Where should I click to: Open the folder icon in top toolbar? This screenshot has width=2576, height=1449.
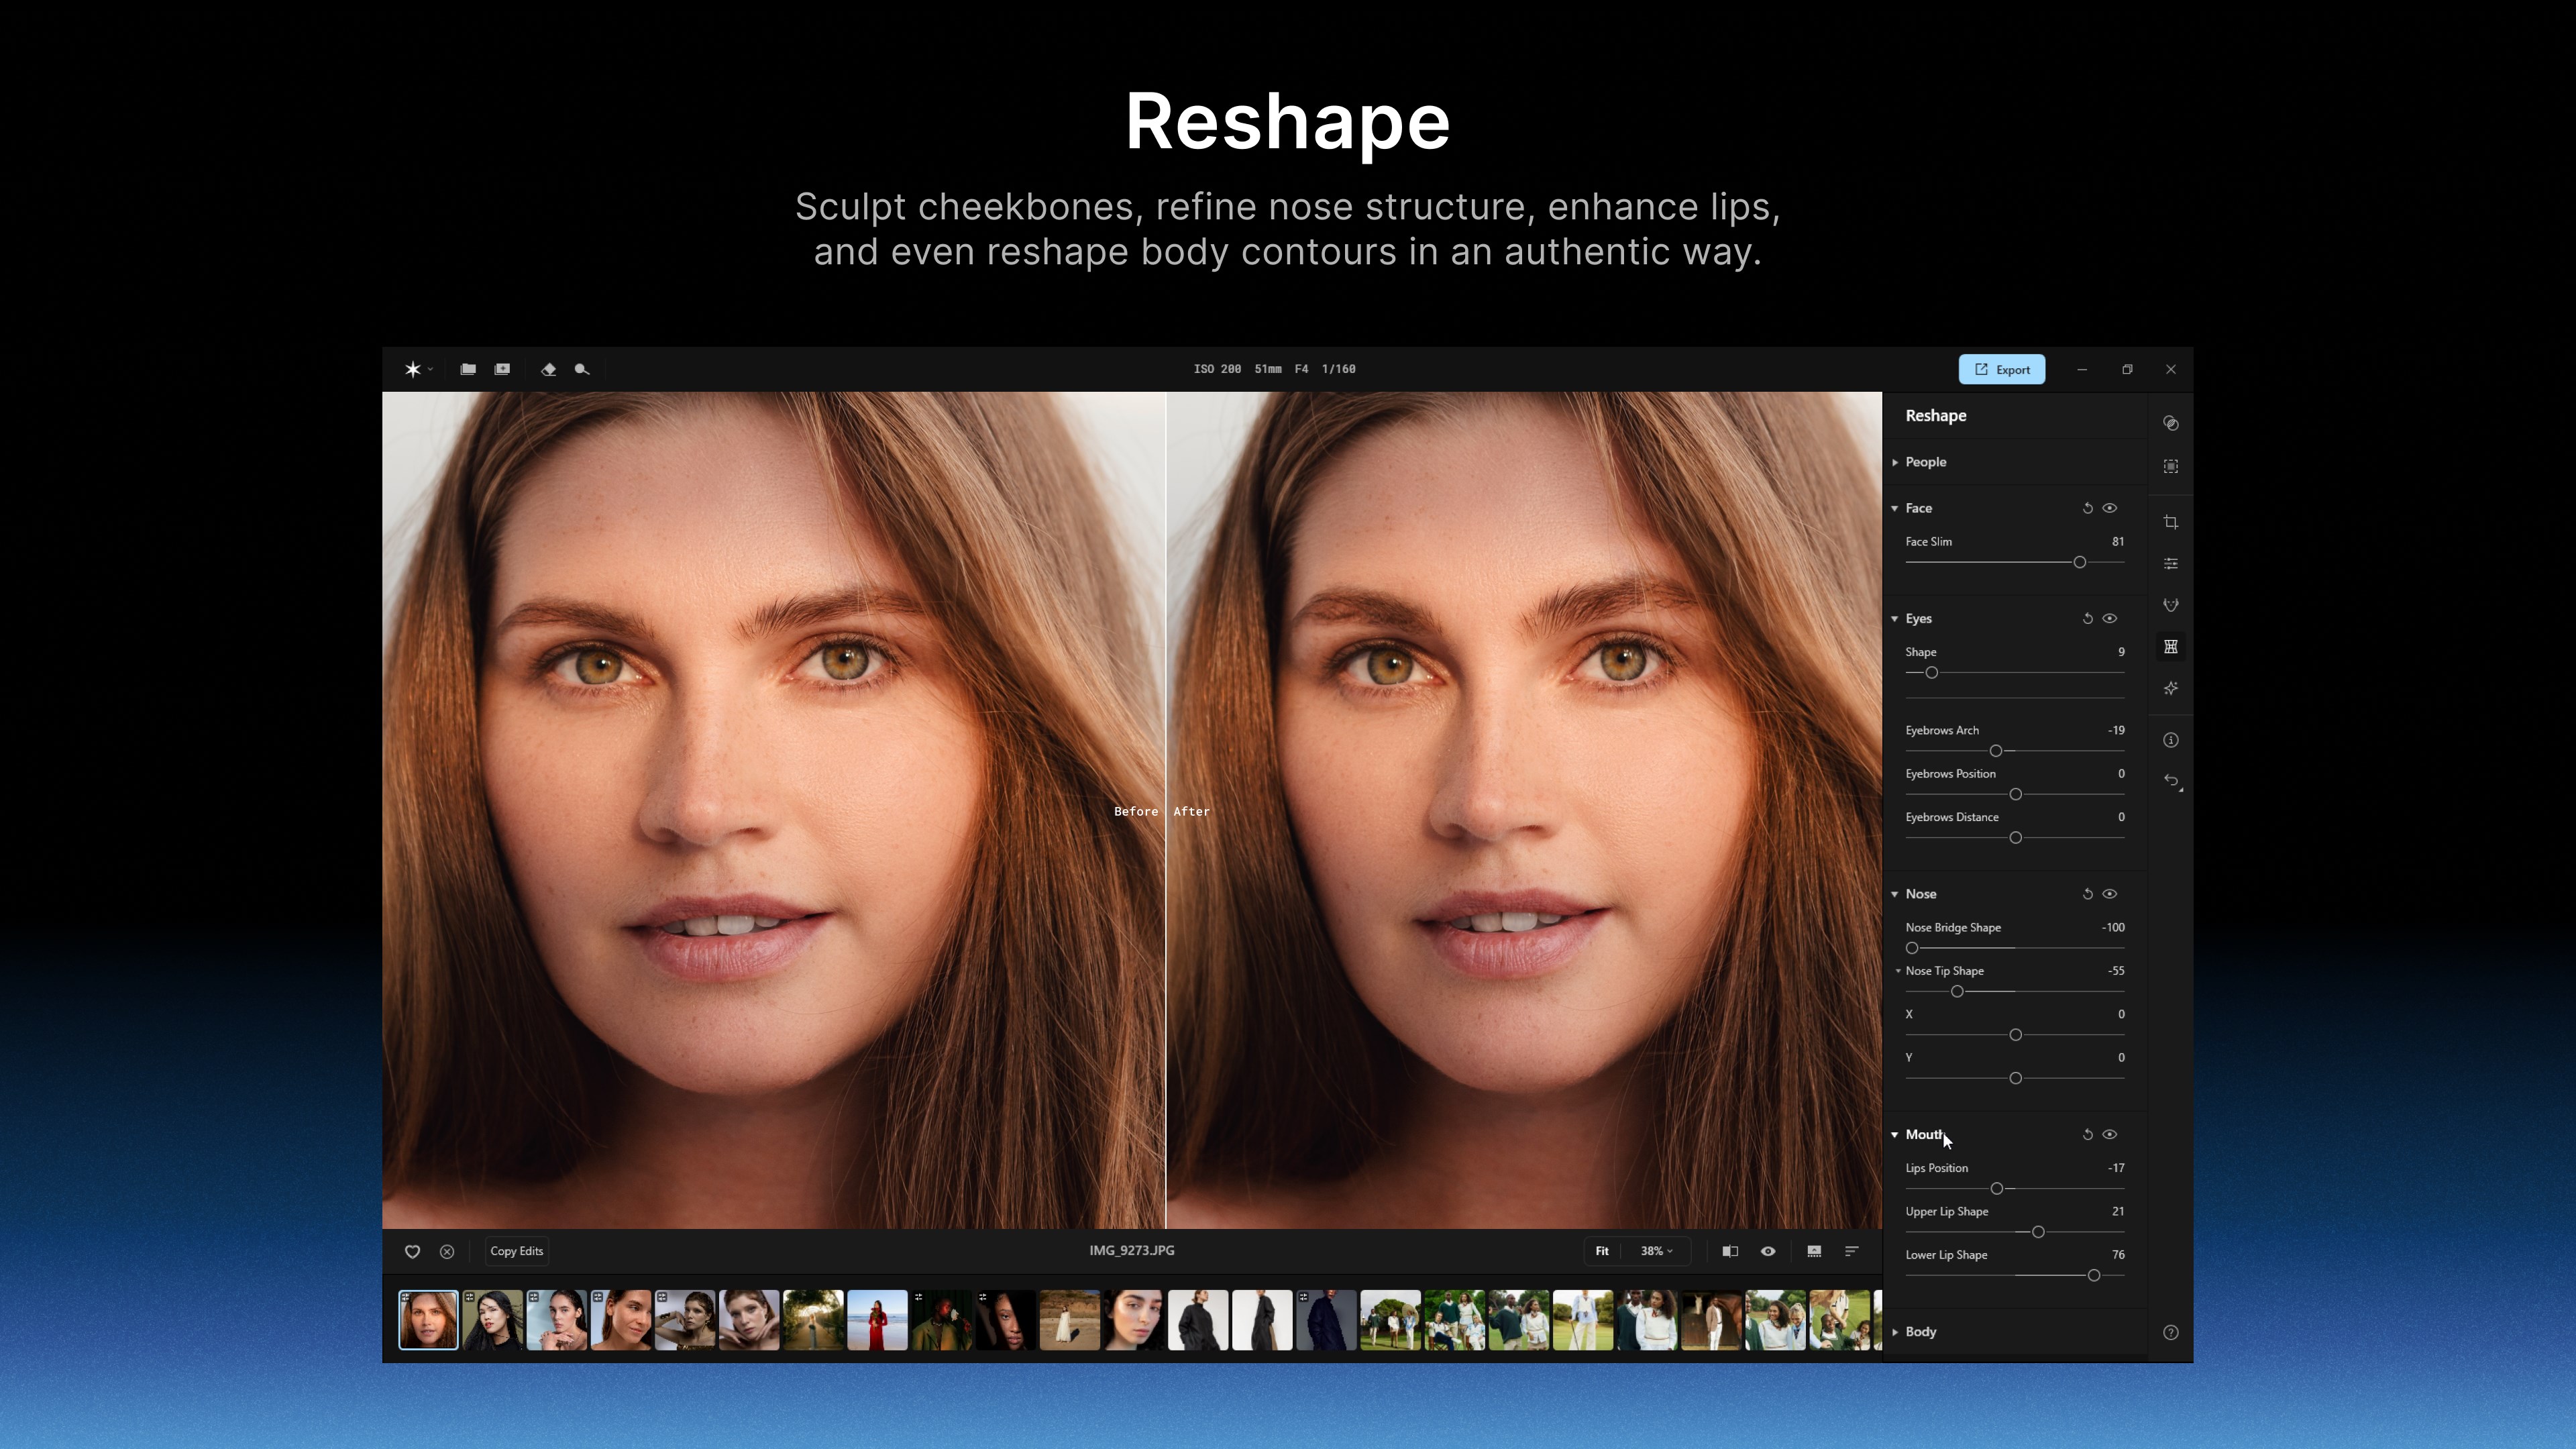click(468, 369)
